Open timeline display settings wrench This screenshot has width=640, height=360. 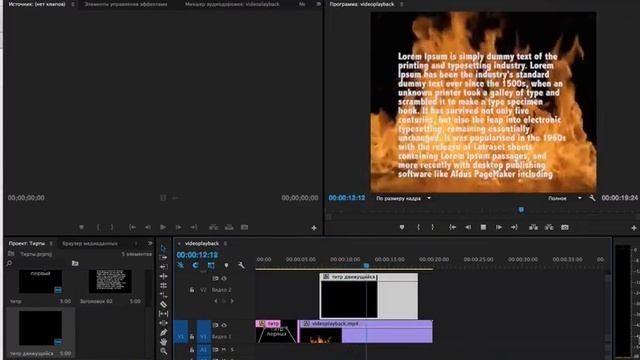(241, 265)
